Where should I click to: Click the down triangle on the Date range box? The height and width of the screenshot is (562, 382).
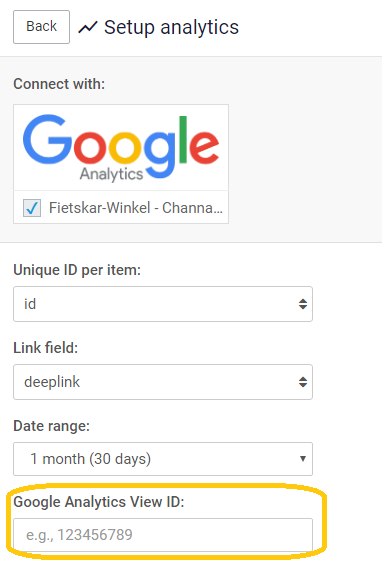tap(303, 459)
